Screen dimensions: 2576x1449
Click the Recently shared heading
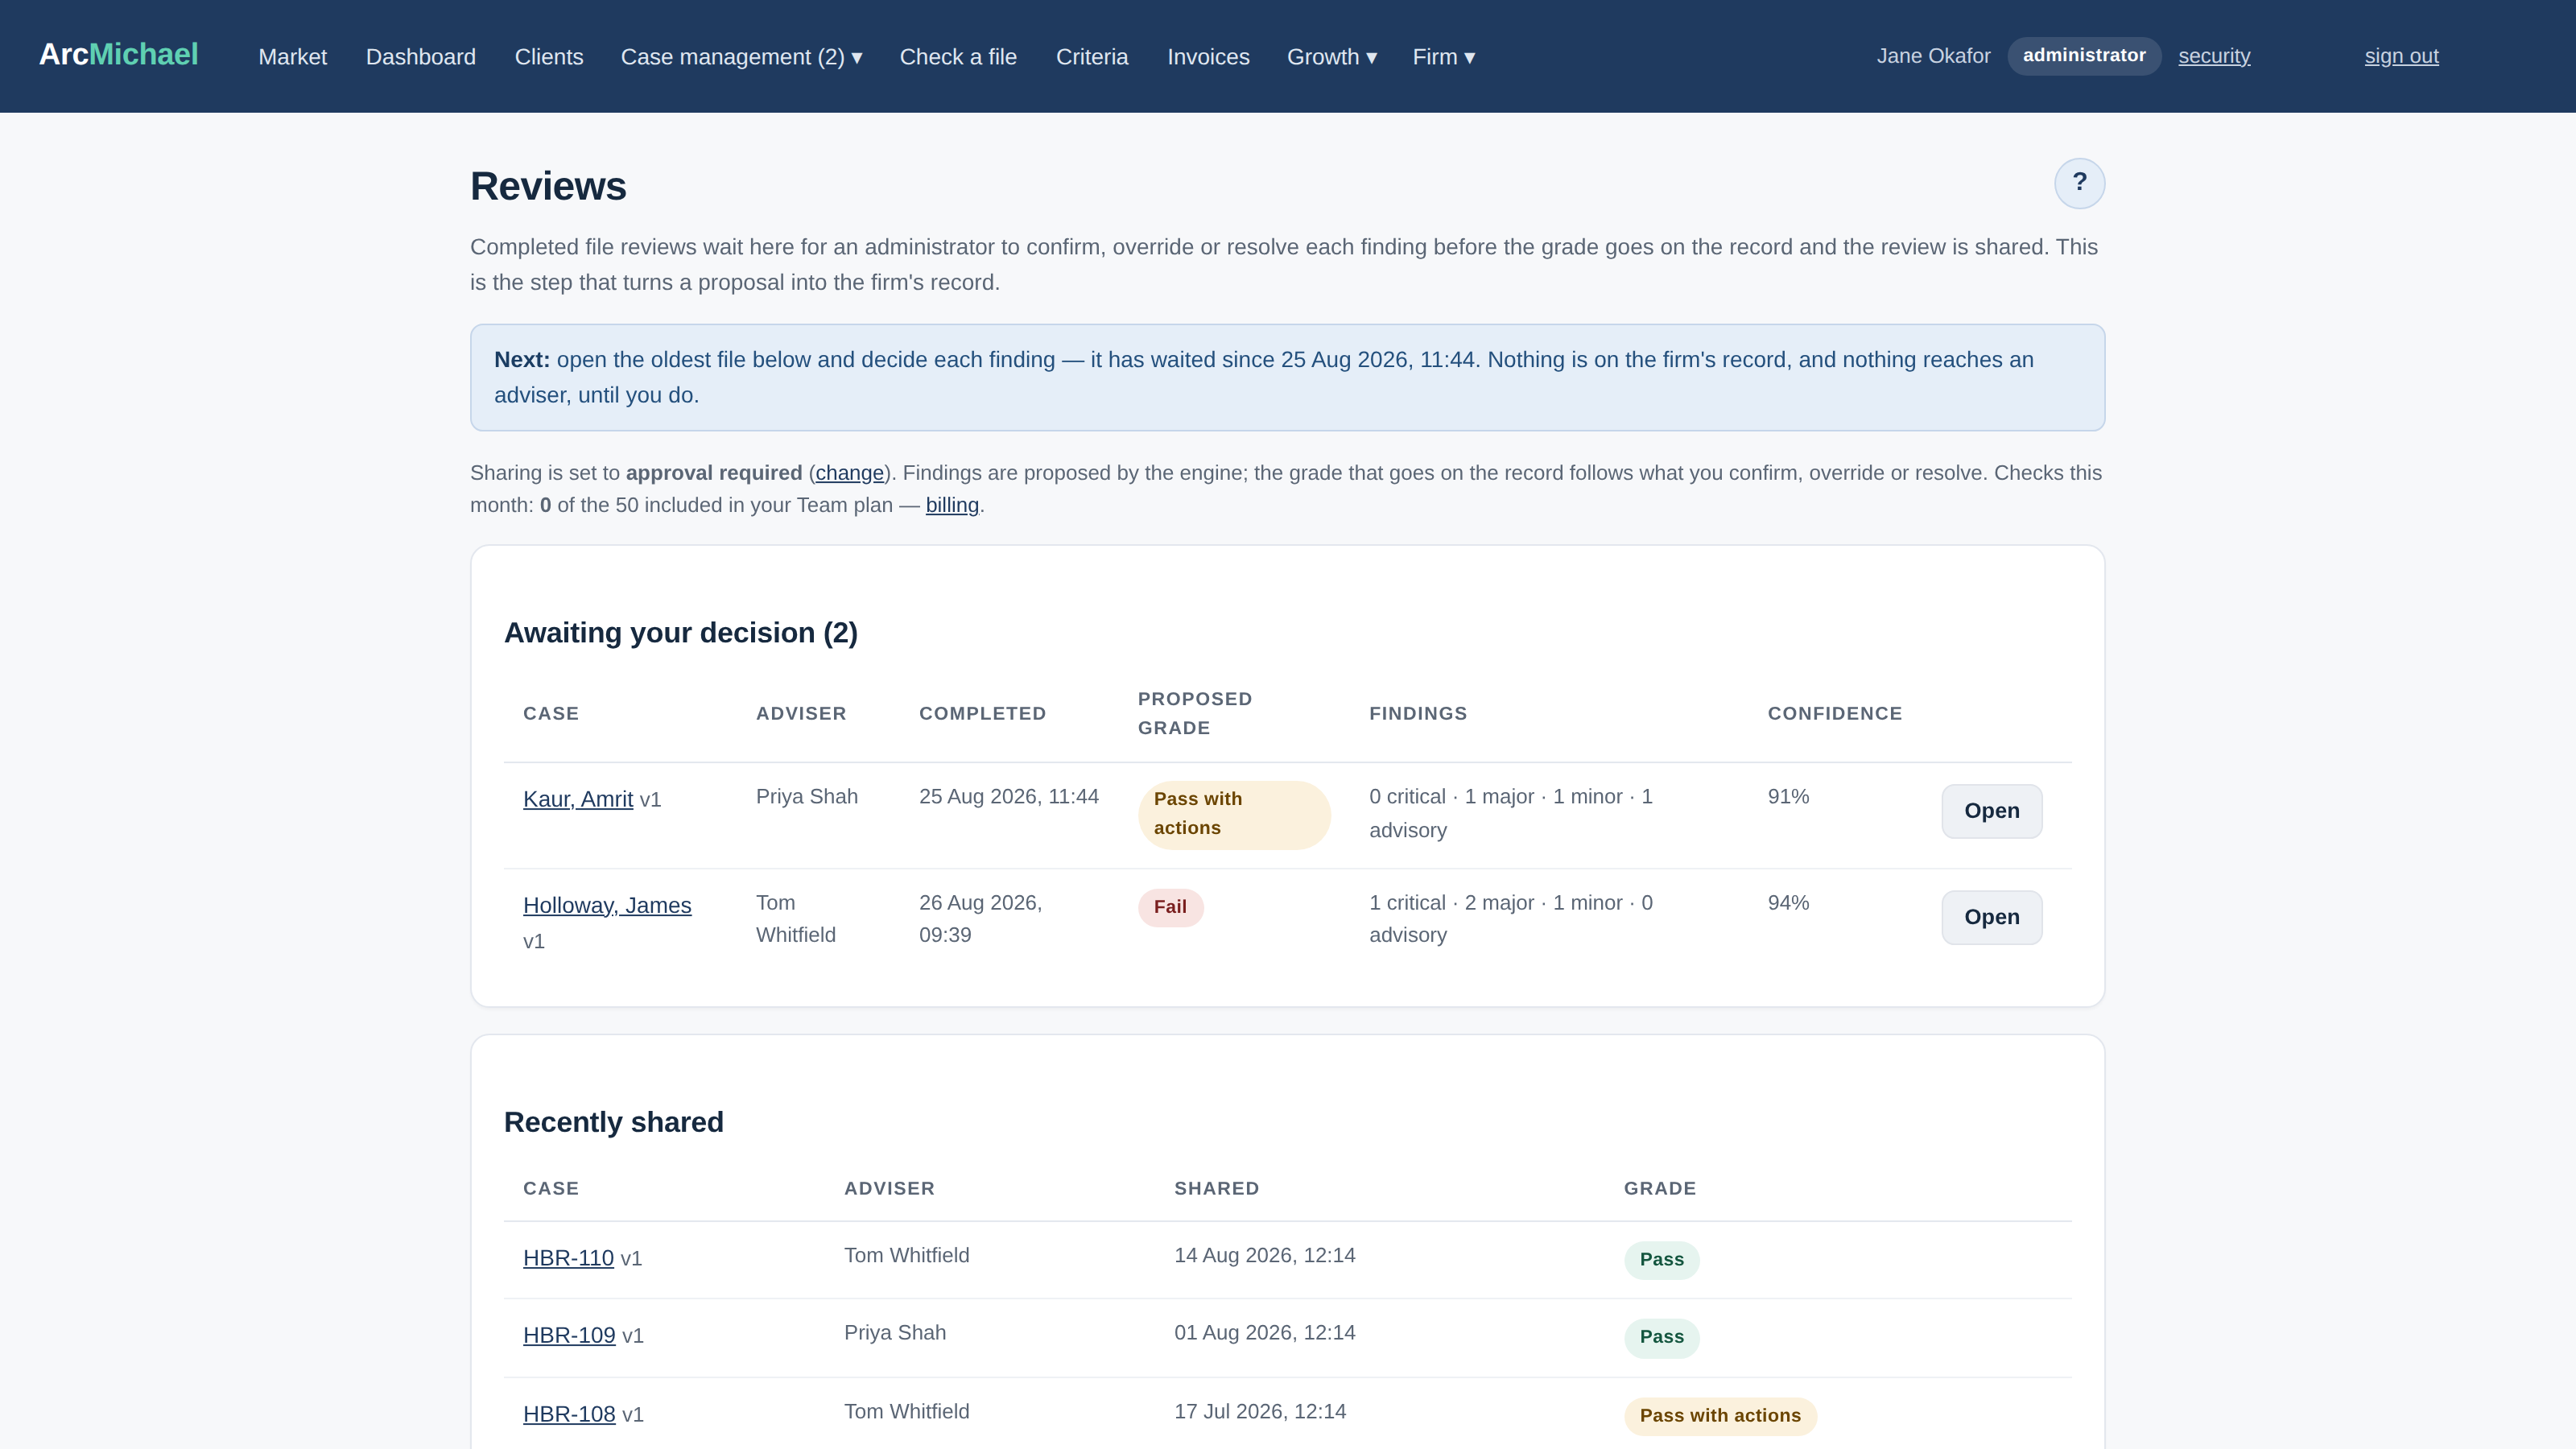613,1122
